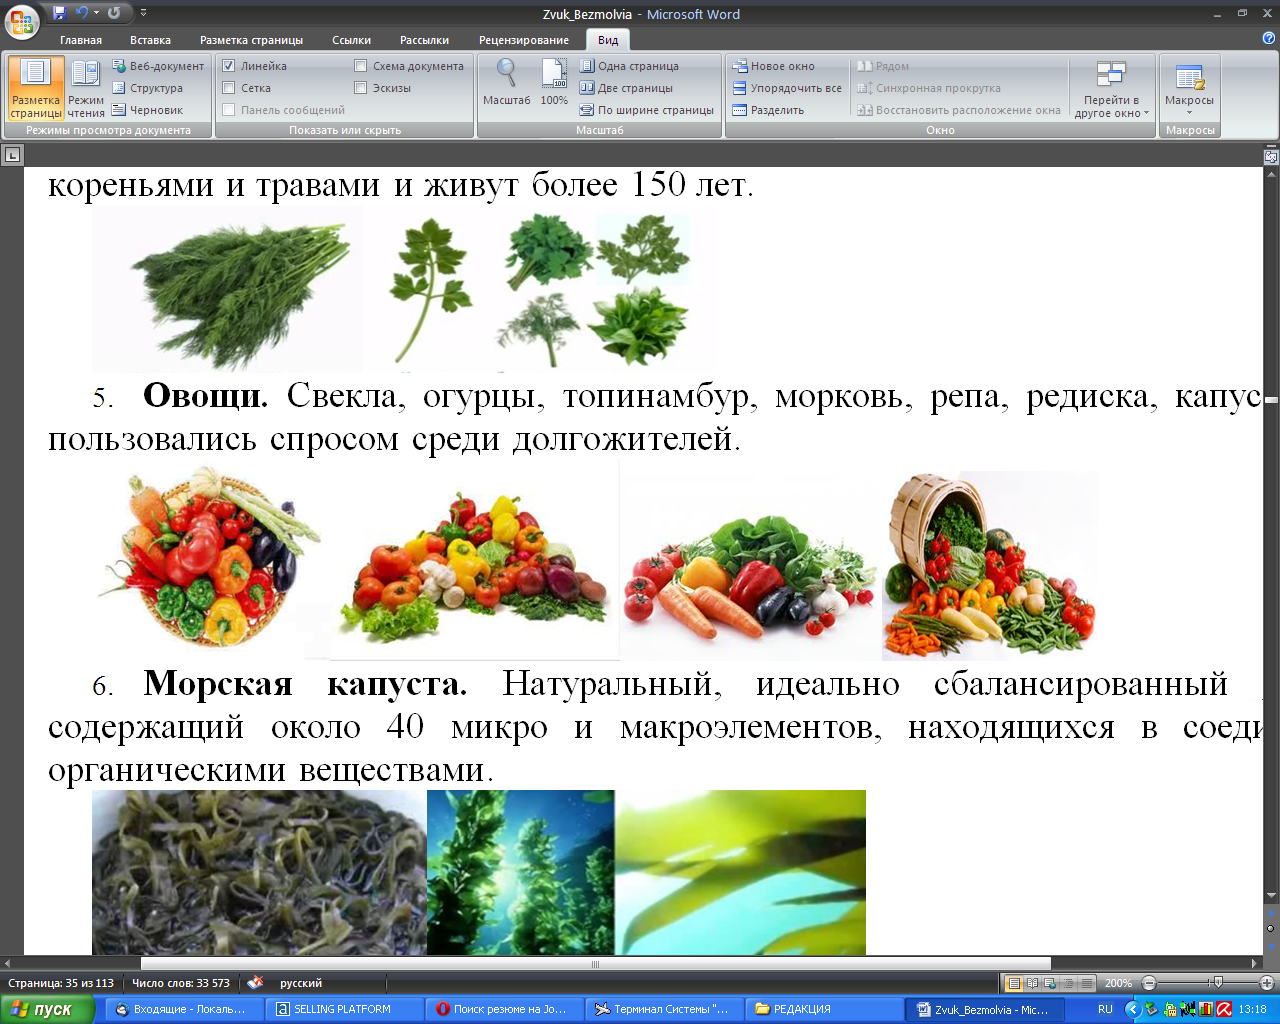Choose По ширине страницы zoom option
The width and height of the screenshot is (1280, 1024).
647,110
